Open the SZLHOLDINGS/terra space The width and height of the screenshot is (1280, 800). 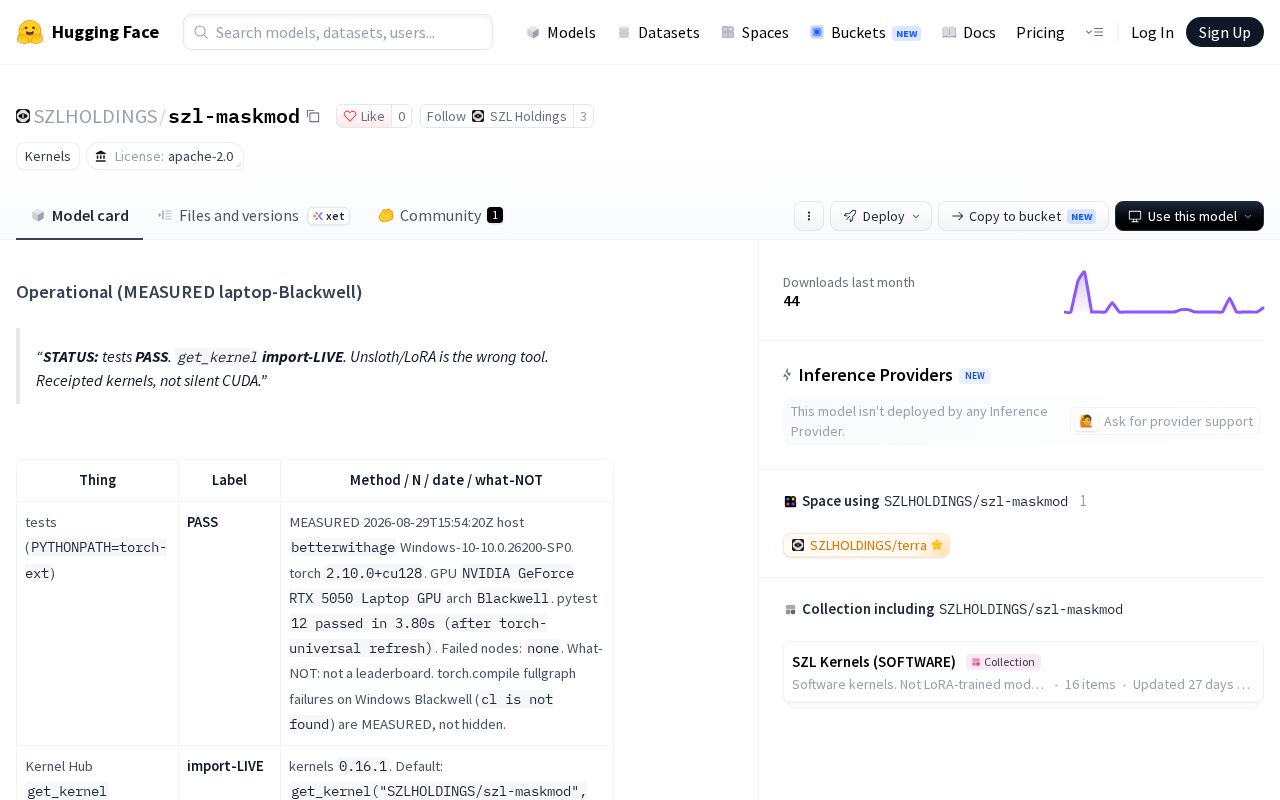coord(866,545)
